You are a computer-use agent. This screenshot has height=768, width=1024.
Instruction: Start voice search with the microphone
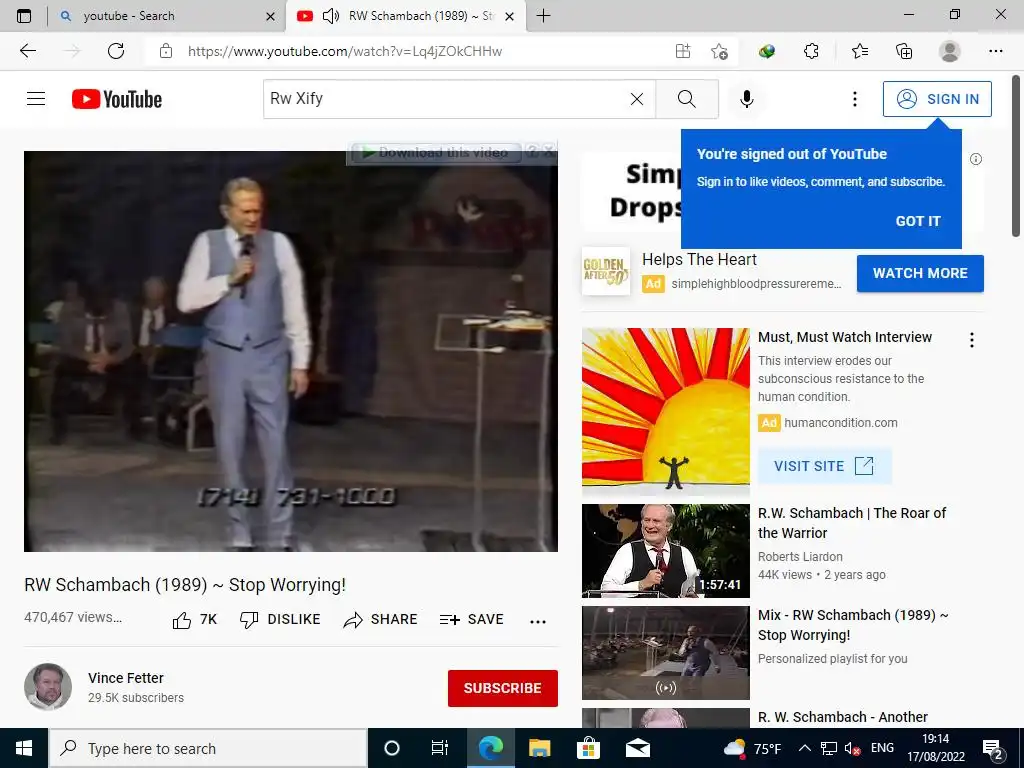click(746, 99)
